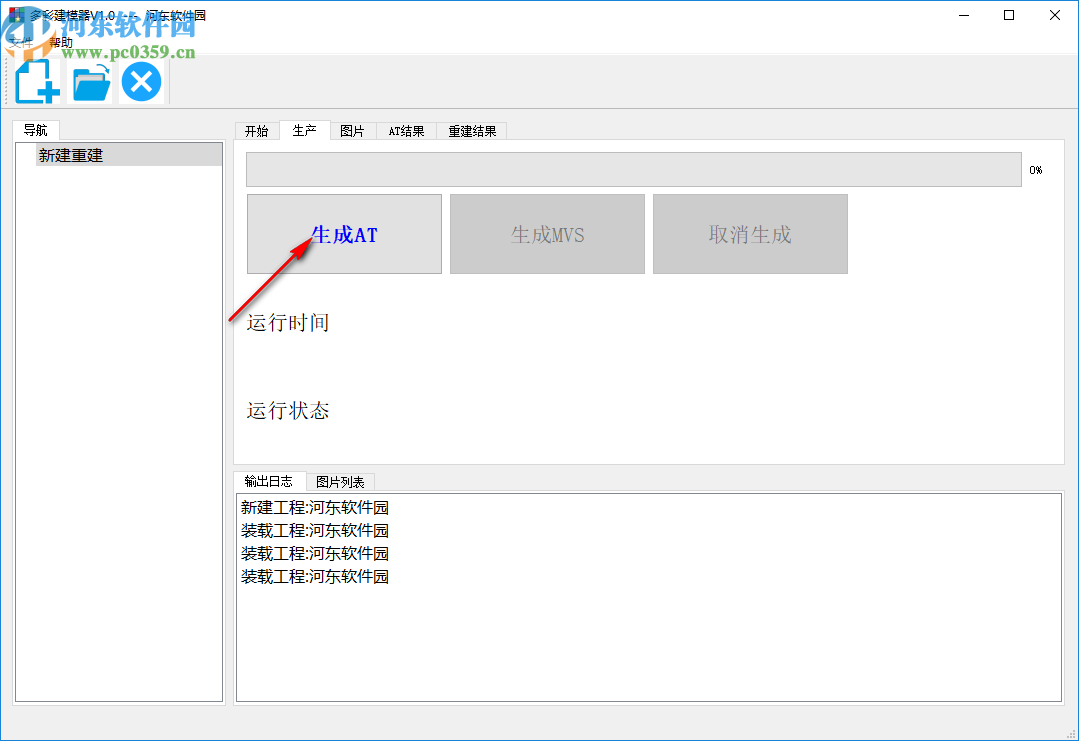Switch to the 图片 tab
This screenshot has width=1079, height=741.
pos(352,131)
